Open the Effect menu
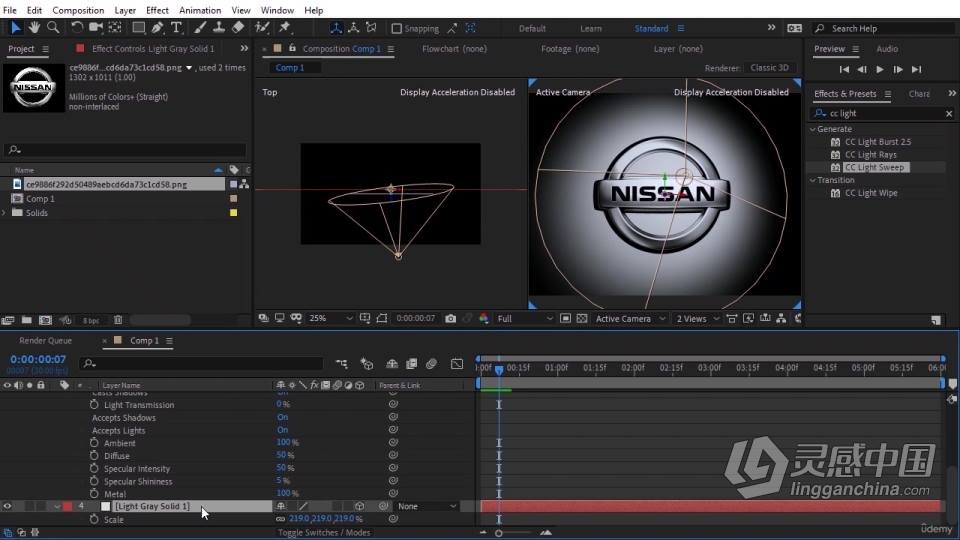 [157, 10]
